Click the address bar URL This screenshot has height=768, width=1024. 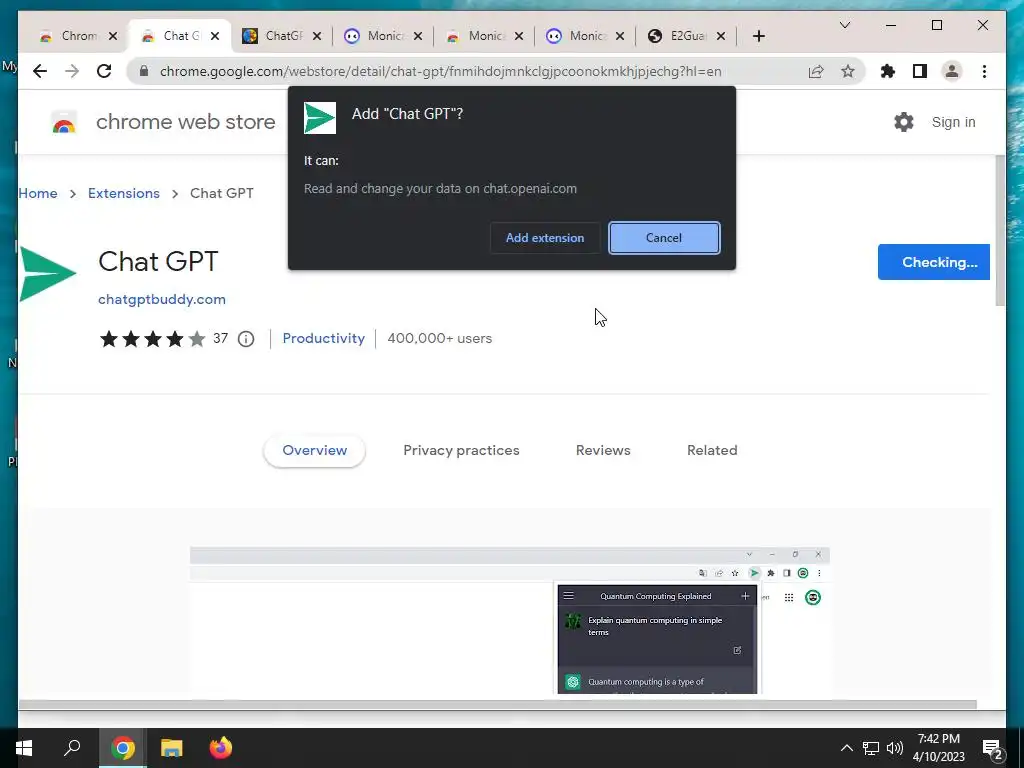click(x=441, y=71)
